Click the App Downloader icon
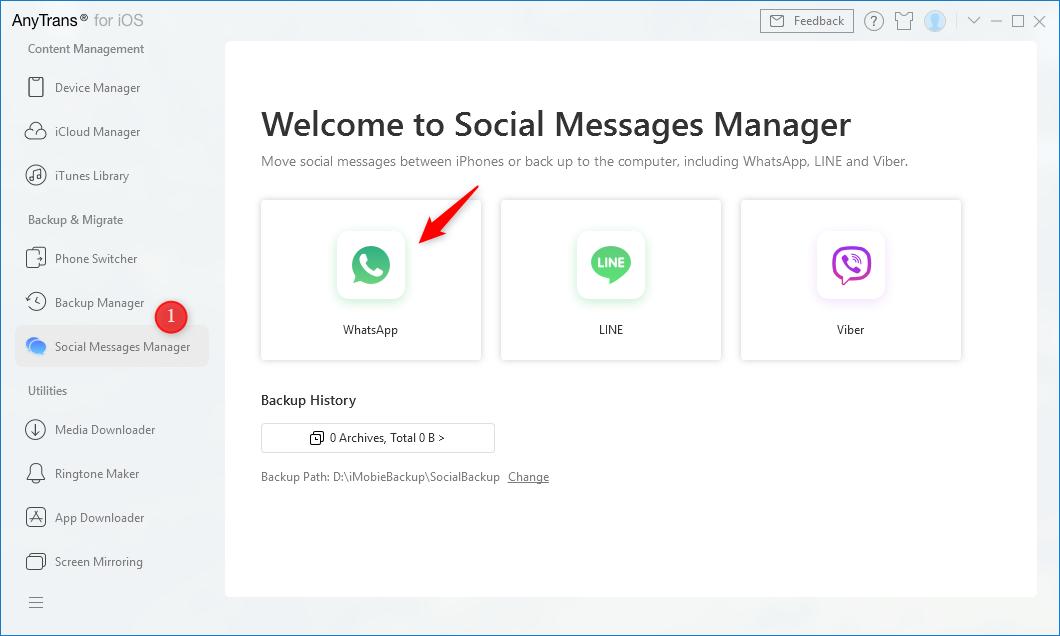The height and width of the screenshot is (636, 1060). 36,517
